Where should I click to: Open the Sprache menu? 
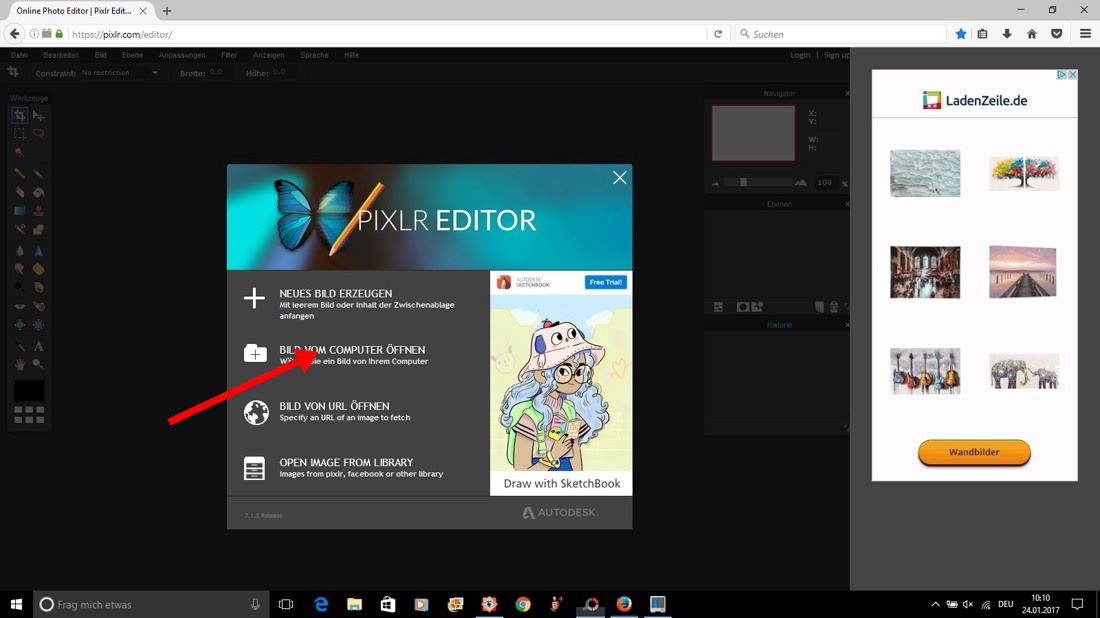pyautogui.click(x=314, y=55)
